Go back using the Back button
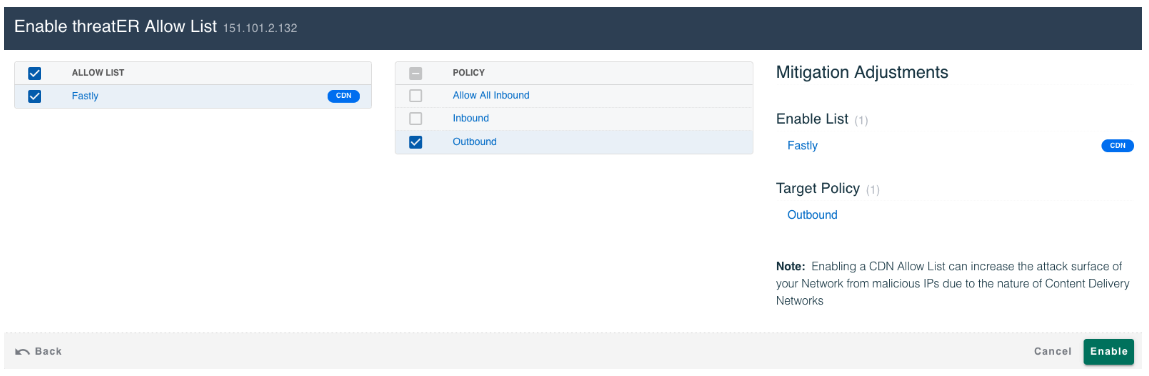The image size is (1149, 376). (x=39, y=352)
